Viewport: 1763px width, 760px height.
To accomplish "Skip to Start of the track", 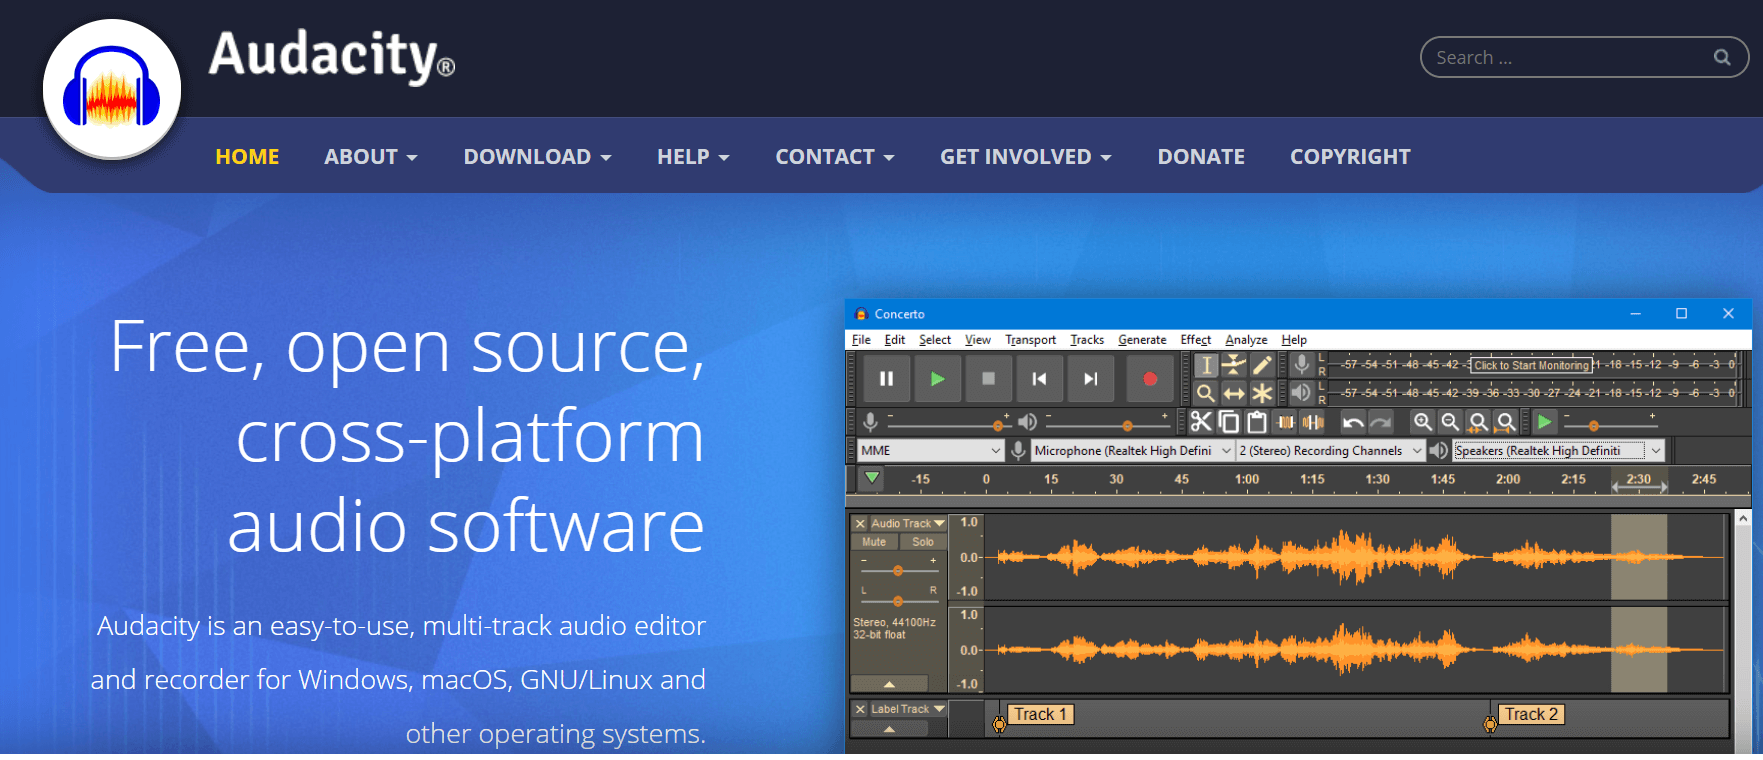I will 1039,379.
